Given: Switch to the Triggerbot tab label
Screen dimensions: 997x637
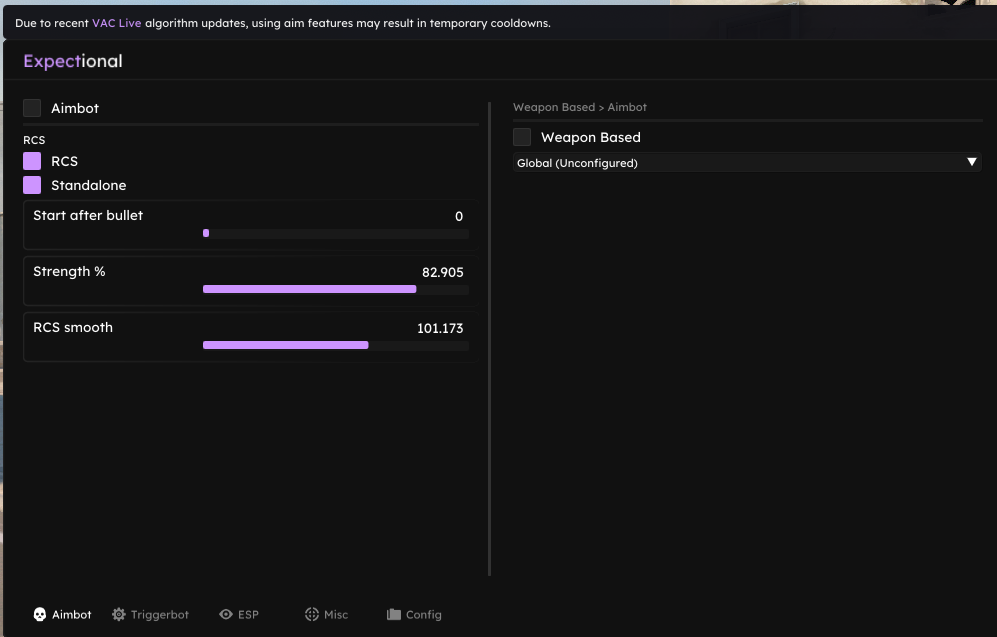Looking at the screenshot, I should click(x=160, y=615).
